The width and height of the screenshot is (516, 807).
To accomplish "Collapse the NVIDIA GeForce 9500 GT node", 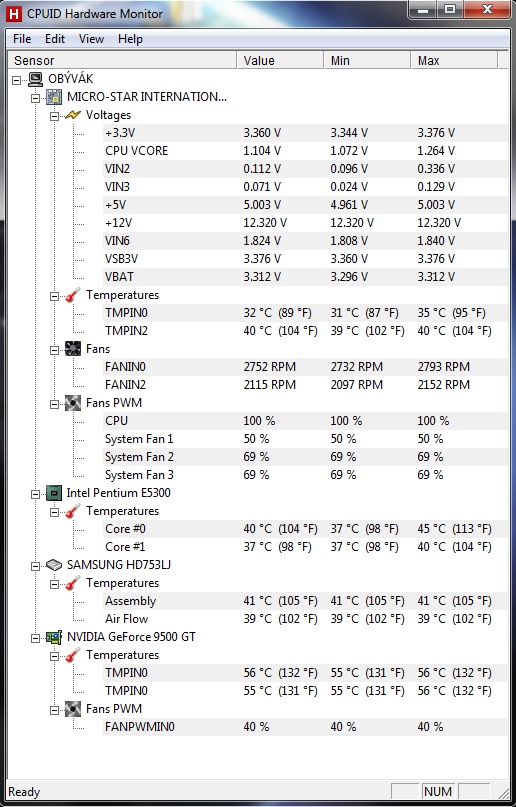I will click(35, 638).
